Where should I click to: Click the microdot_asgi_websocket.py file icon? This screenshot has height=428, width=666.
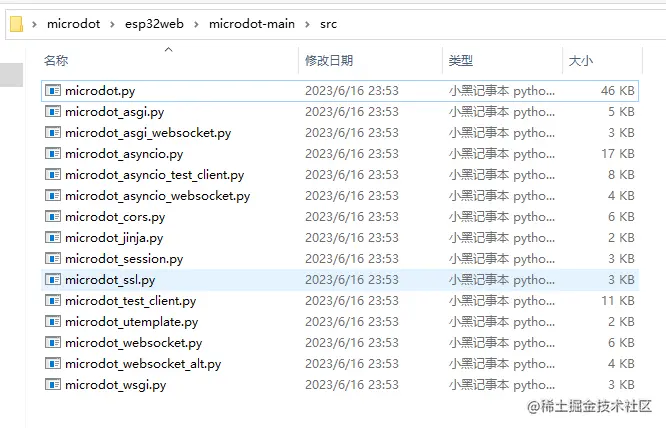53,132
